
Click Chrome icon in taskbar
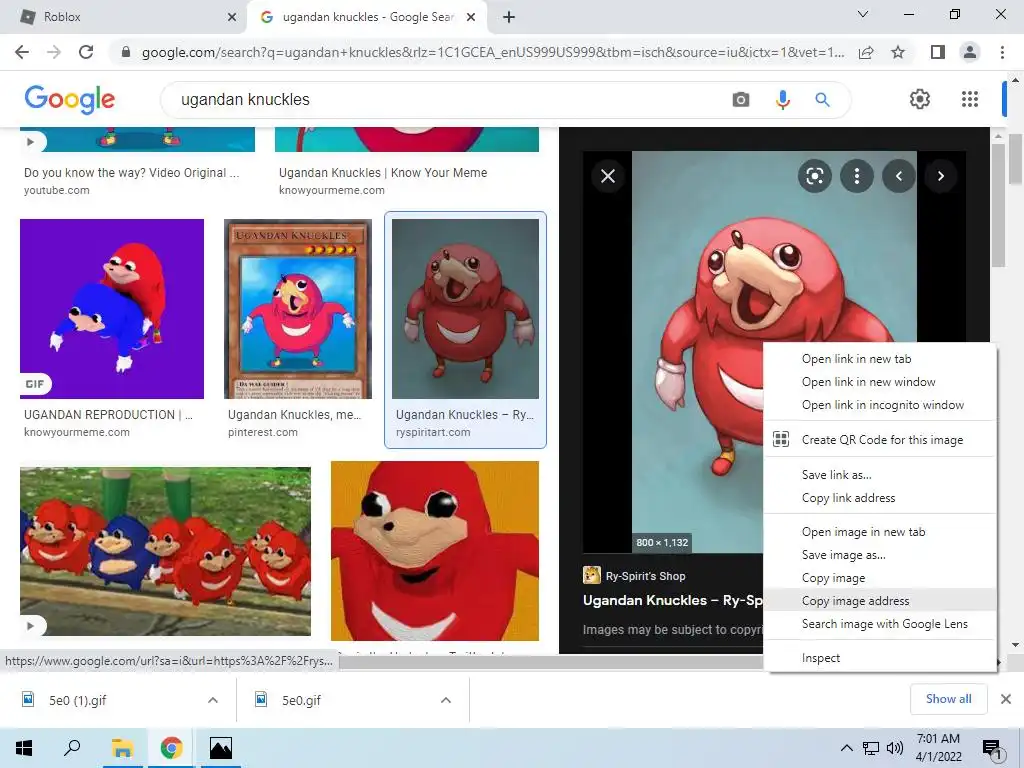click(172, 748)
